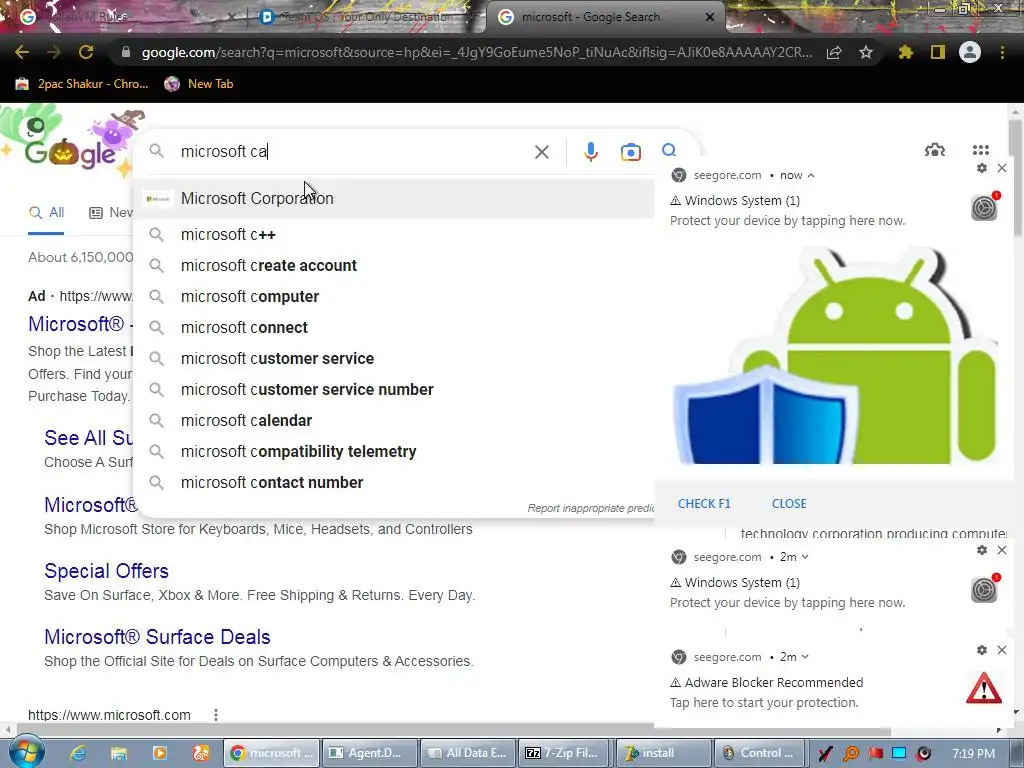
Task: Click the address bar URL
Action: point(477,52)
